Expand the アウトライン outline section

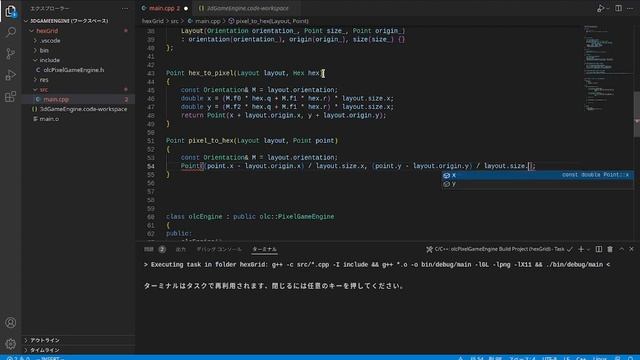pos(78,340)
